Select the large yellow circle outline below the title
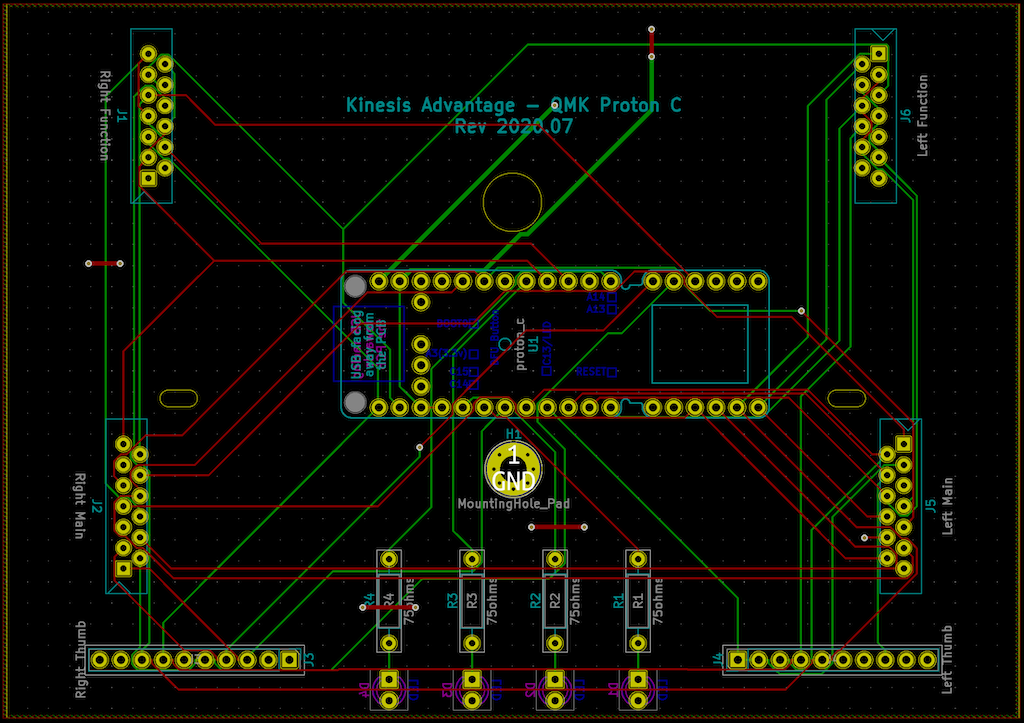The image size is (1024, 723). pyautogui.click(x=513, y=202)
